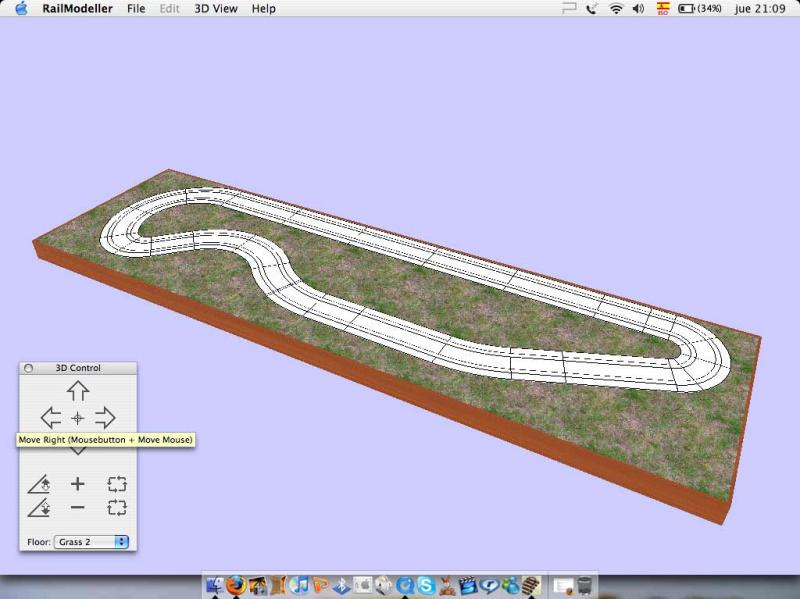
Task: Open the Help menu
Action: tap(264, 8)
